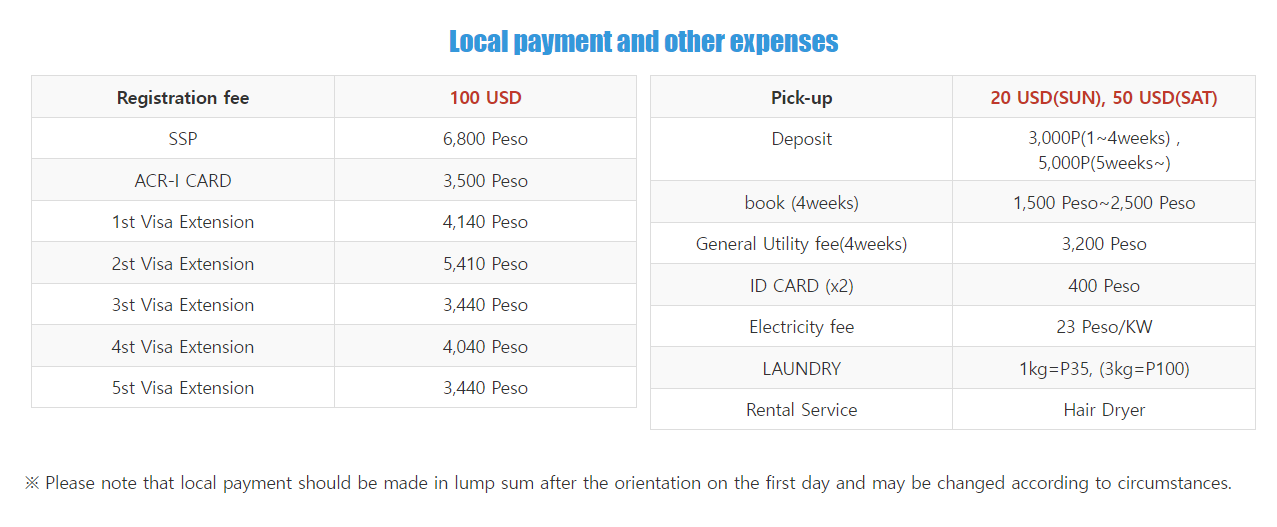Select the 5st Visa Extension label

183,388
